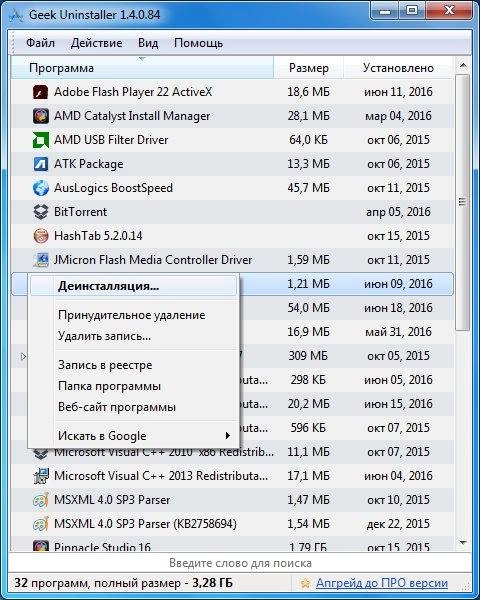Select the AusLogics BoostSpeed row
The image size is (480, 600).
pyautogui.click(x=232, y=188)
